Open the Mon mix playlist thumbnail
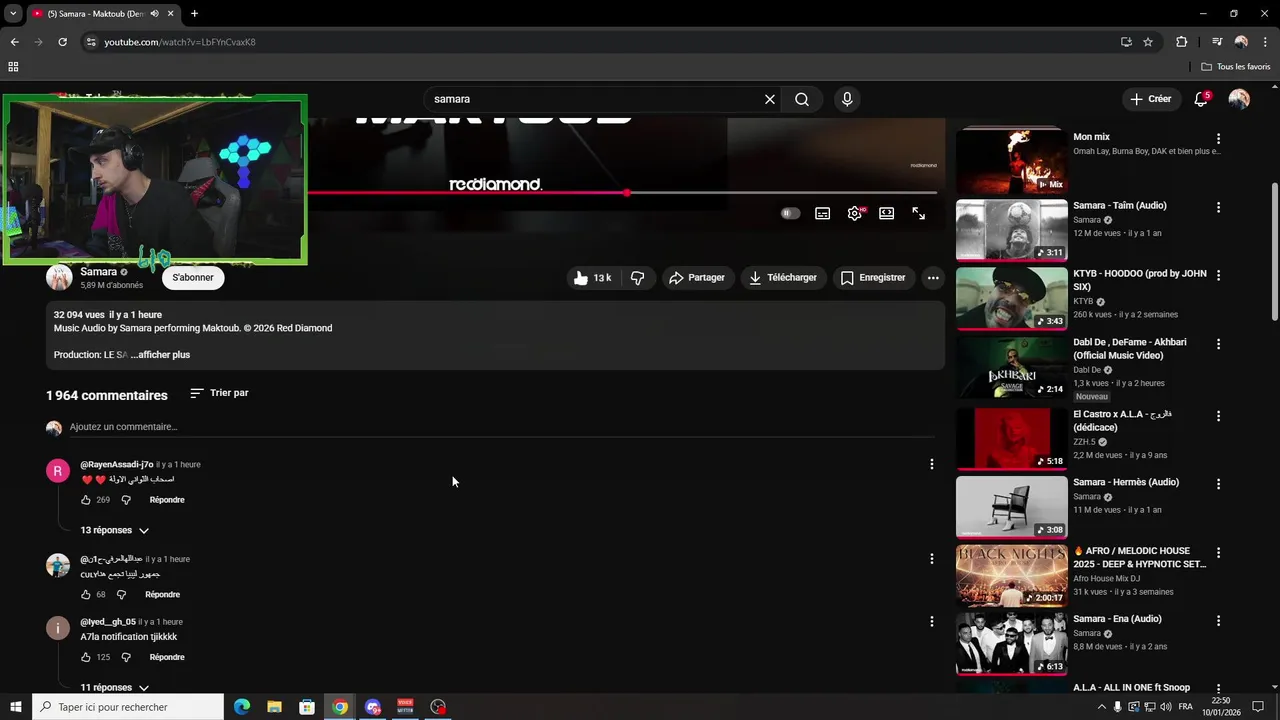This screenshot has width=1280, height=720. 1011,161
